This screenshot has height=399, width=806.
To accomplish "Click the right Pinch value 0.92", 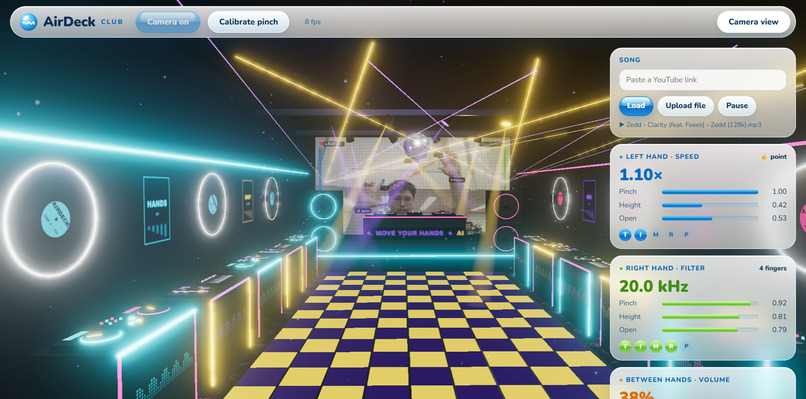I will [x=779, y=303].
